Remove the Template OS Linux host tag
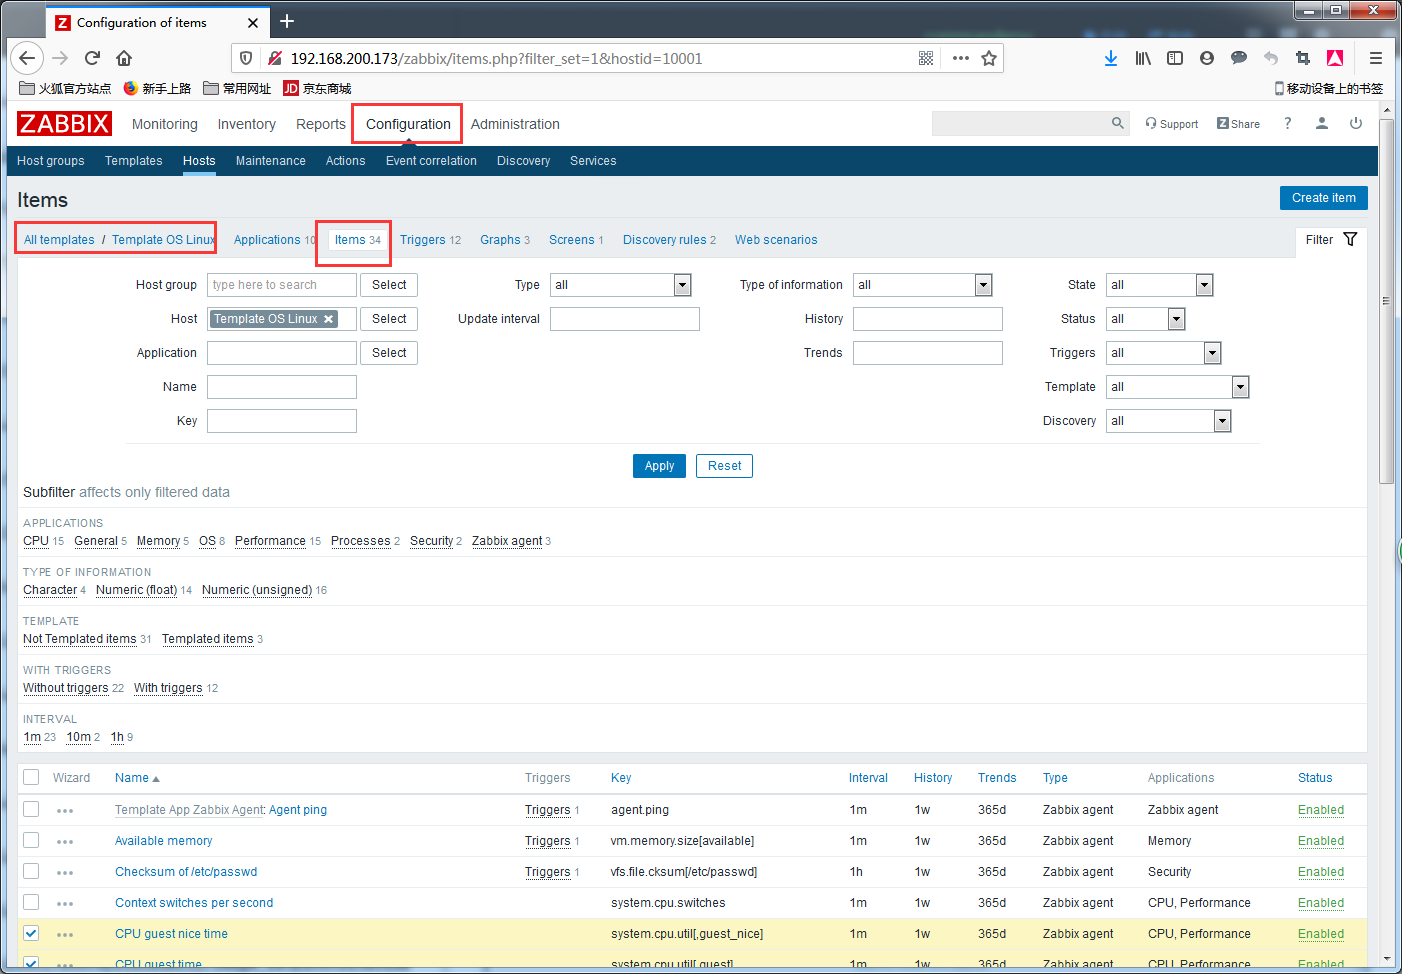Viewport: 1402px width, 974px height. (328, 319)
